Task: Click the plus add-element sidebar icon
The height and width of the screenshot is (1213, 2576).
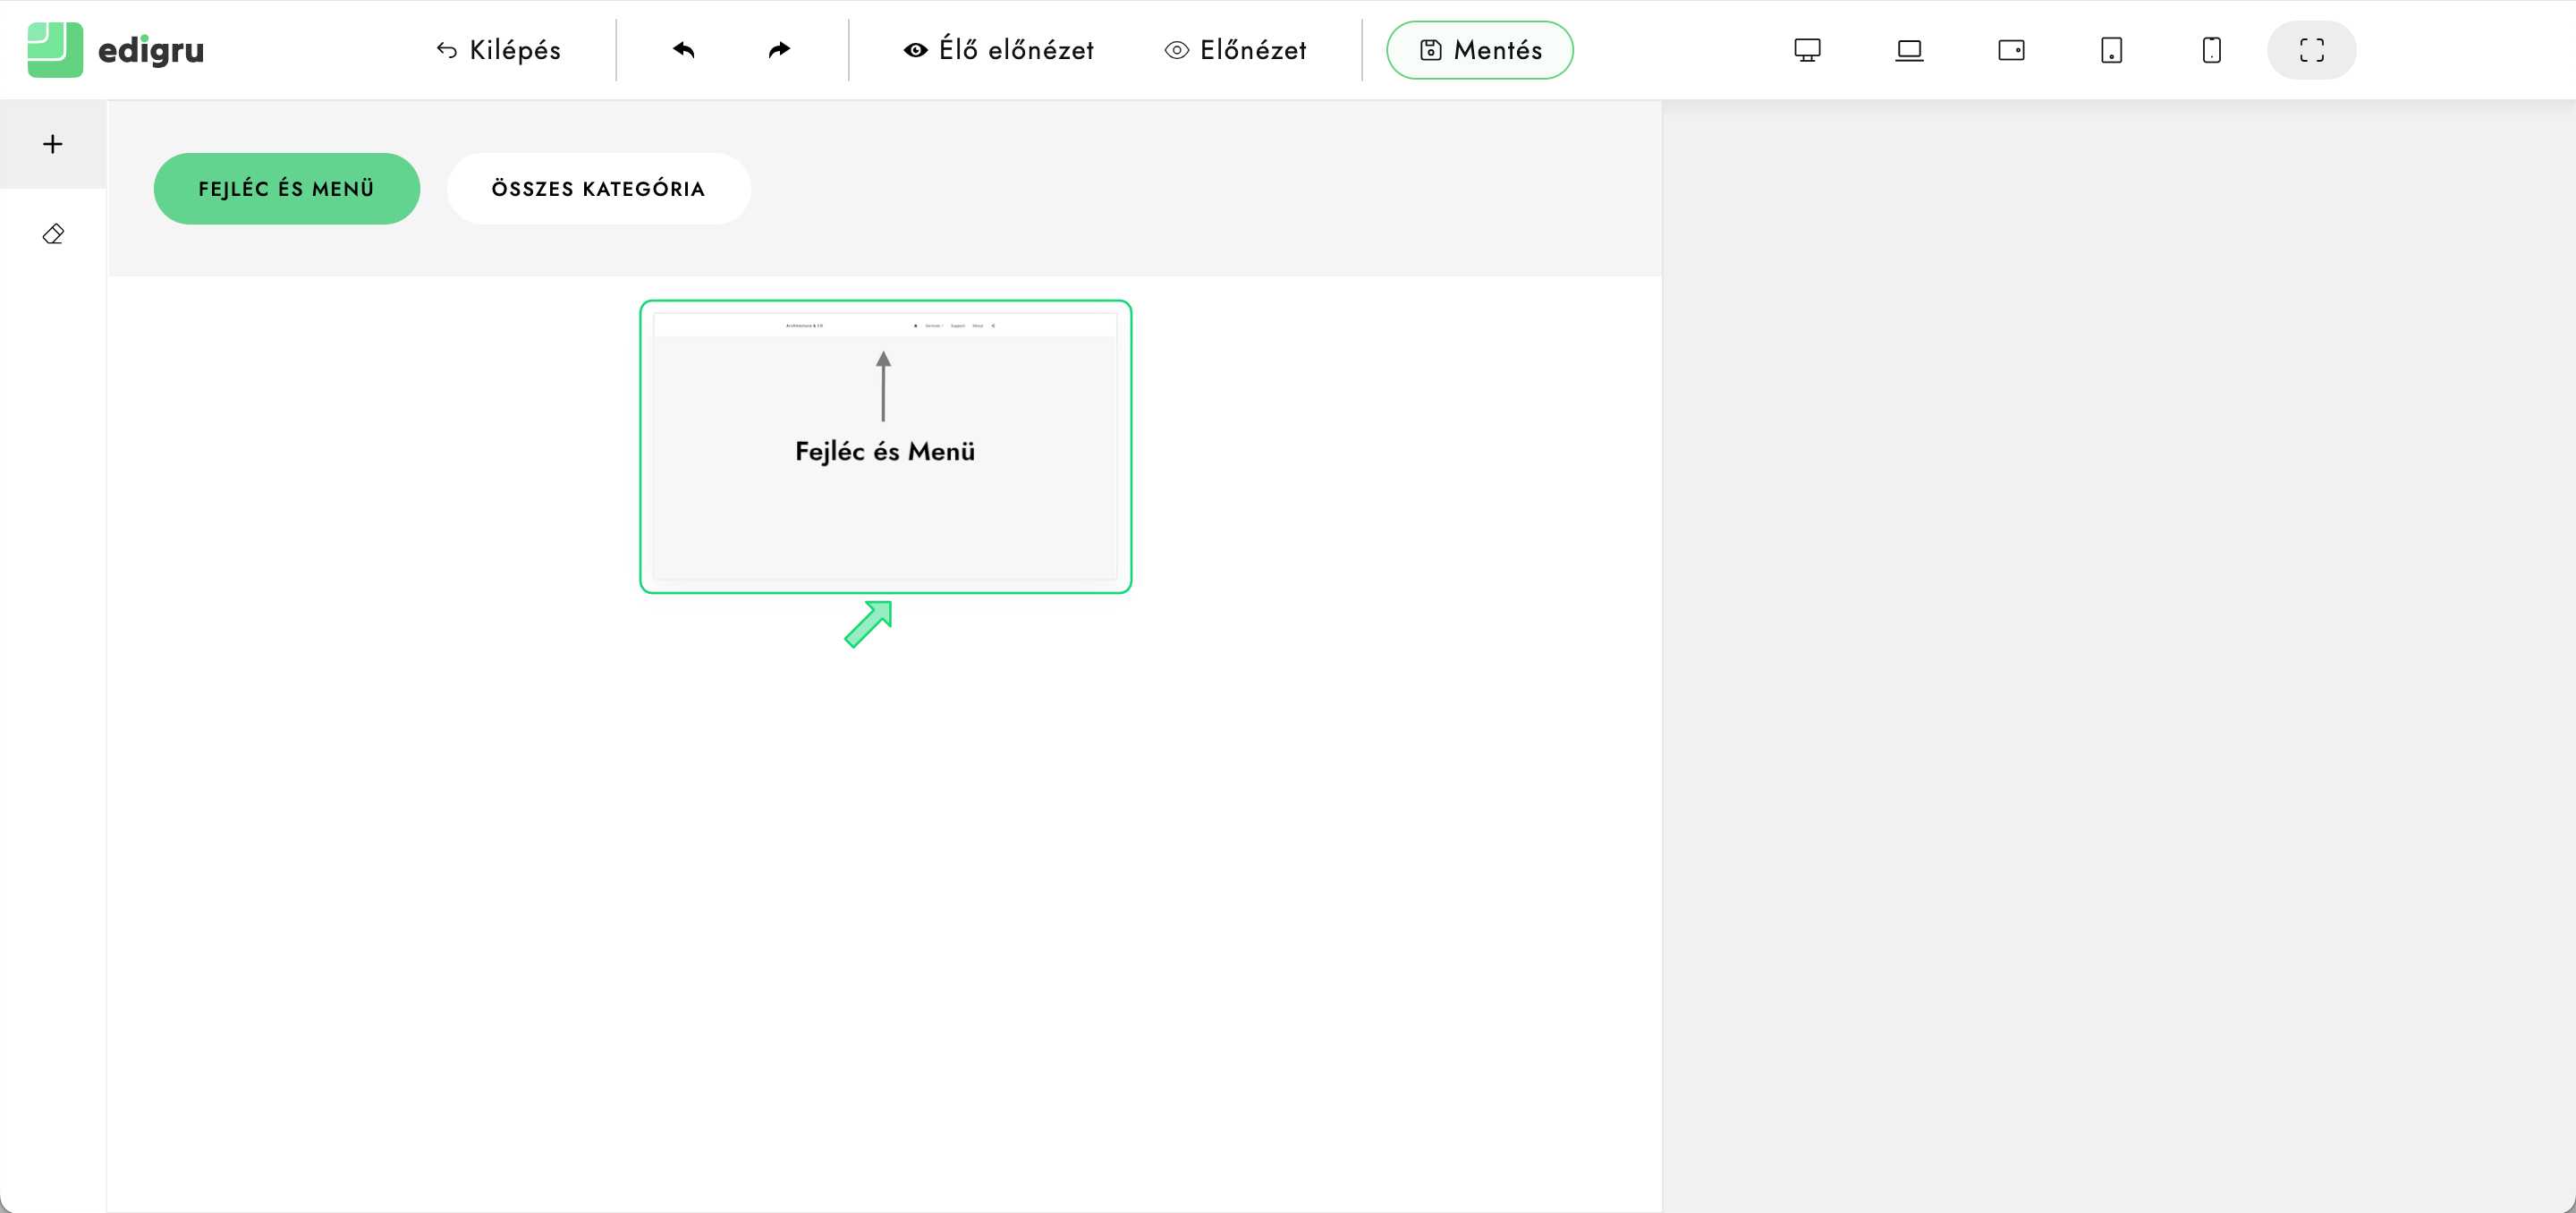Action: point(53,144)
